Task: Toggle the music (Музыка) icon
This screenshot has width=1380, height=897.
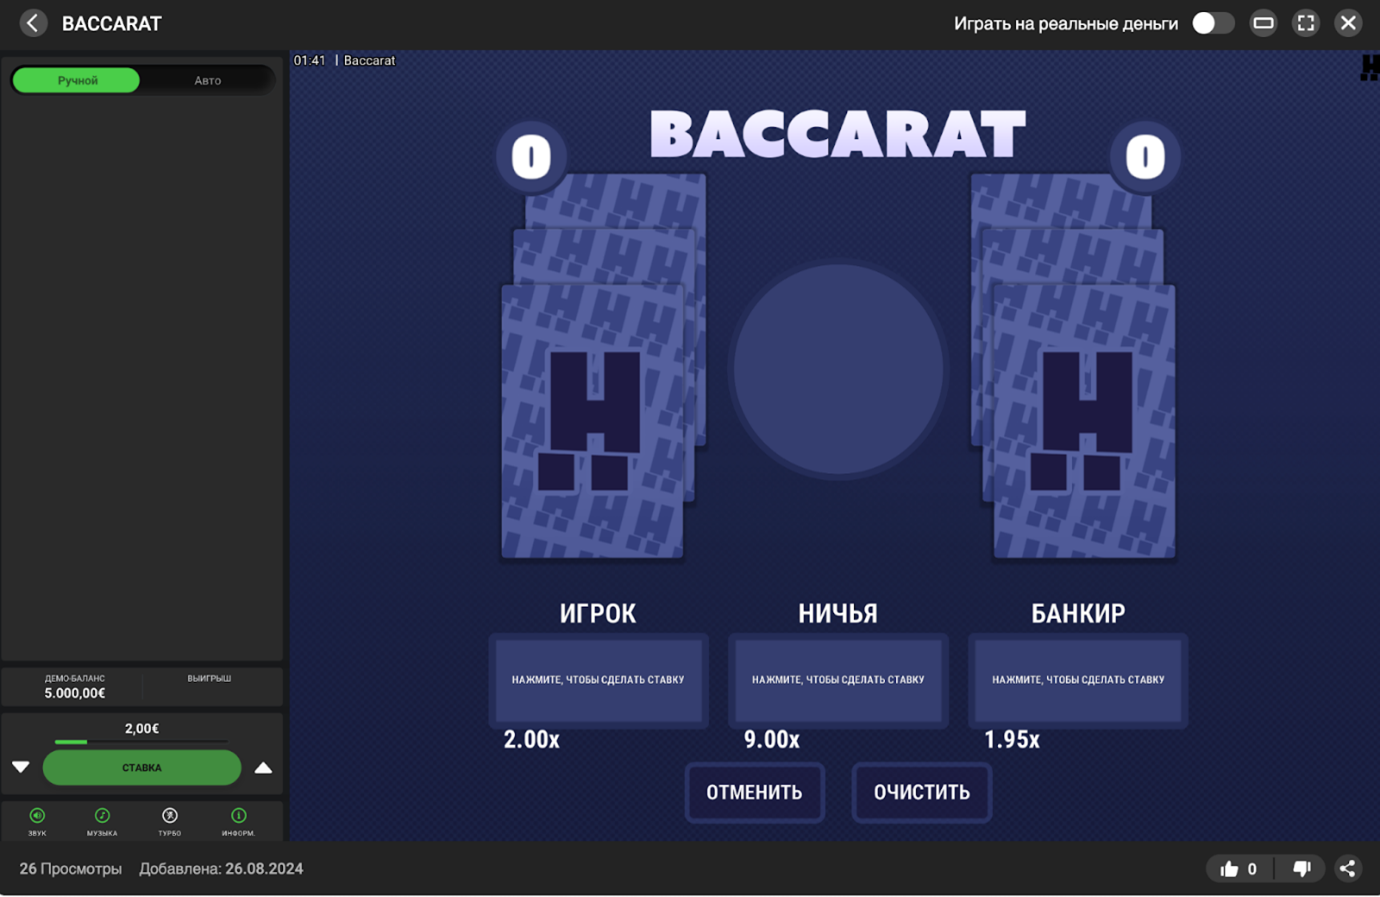Action: pos(102,817)
